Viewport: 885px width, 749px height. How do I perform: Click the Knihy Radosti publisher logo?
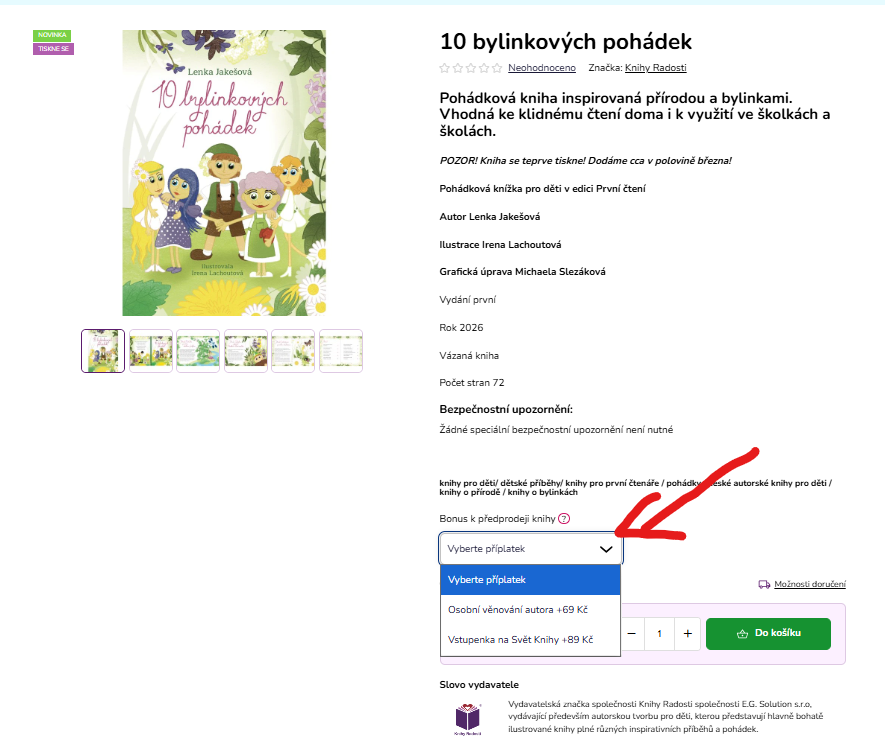click(467, 719)
